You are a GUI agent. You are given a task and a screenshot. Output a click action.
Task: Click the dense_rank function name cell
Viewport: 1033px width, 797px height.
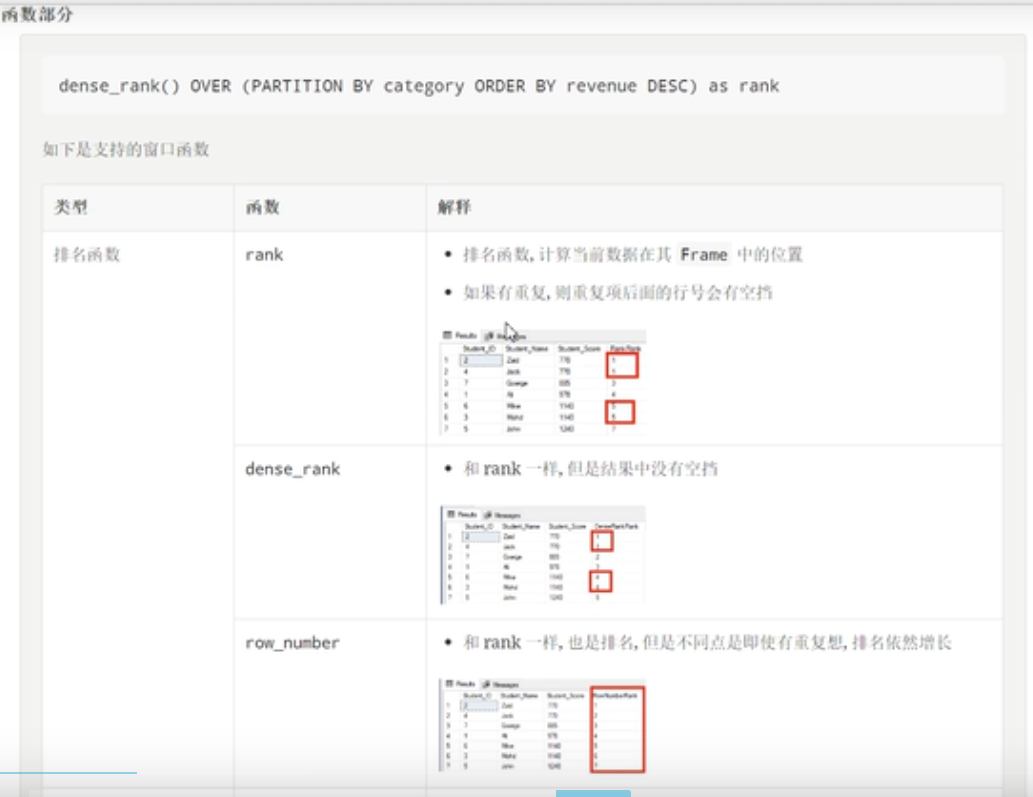tap(292, 469)
